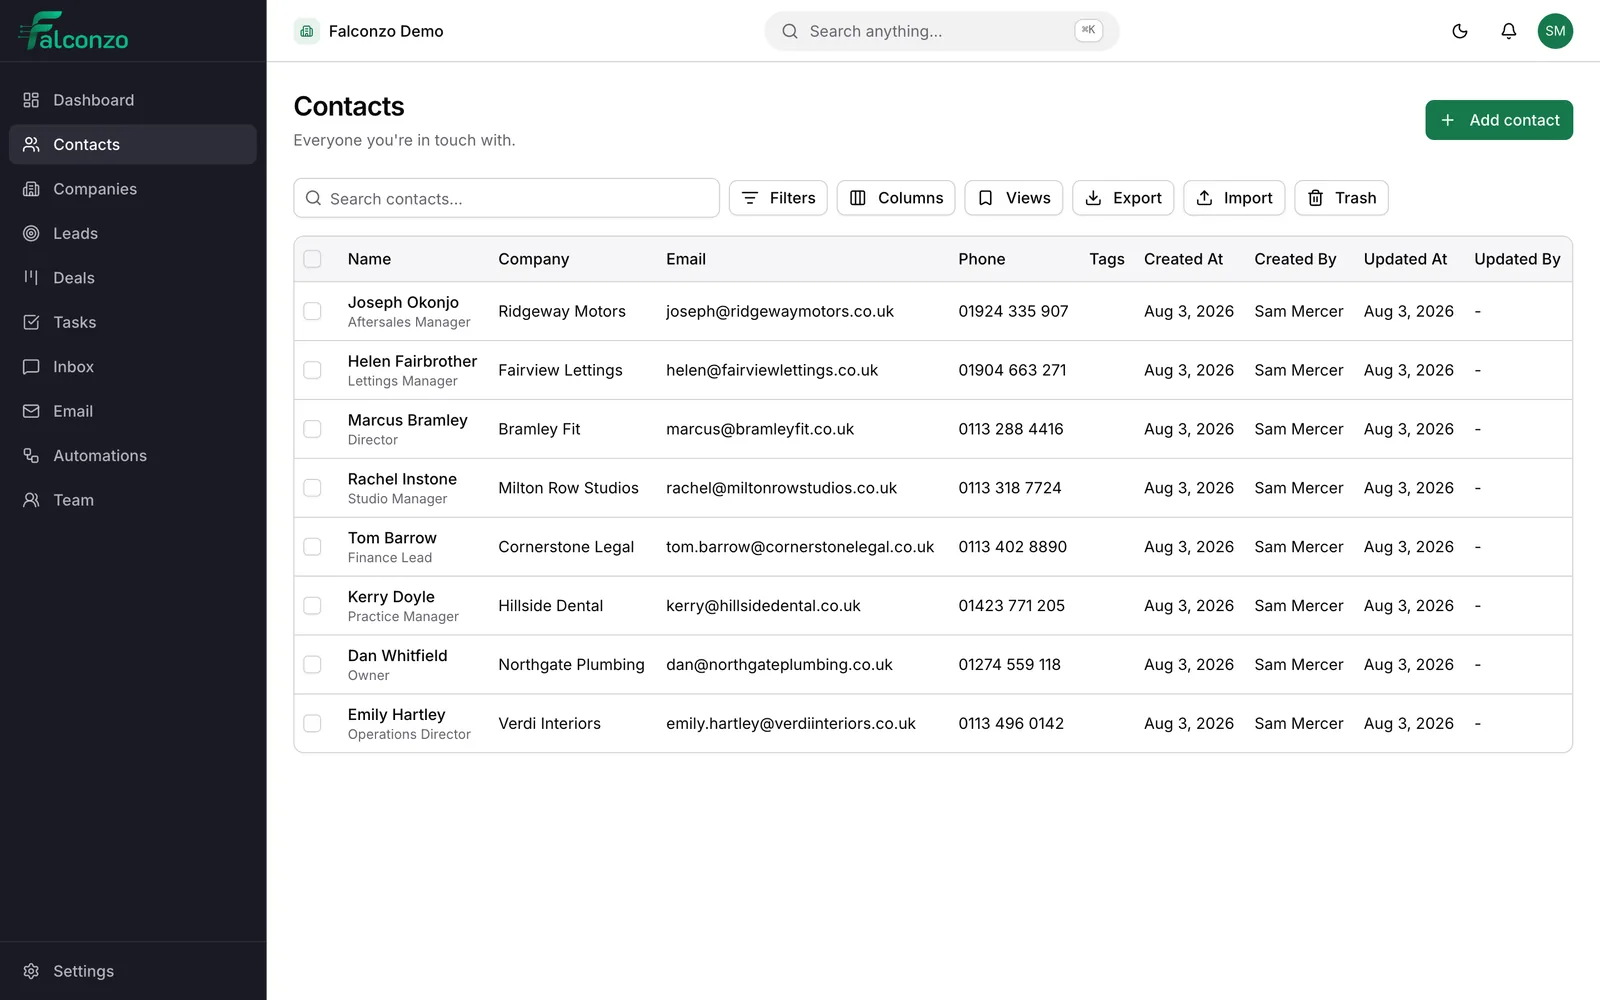Click the magnifier icon in global search
The image size is (1600, 1000).
pos(790,31)
